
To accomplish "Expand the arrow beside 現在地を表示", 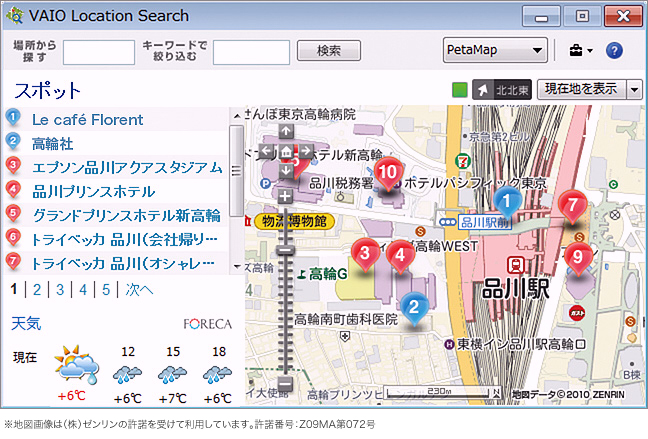I will click(x=634, y=90).
